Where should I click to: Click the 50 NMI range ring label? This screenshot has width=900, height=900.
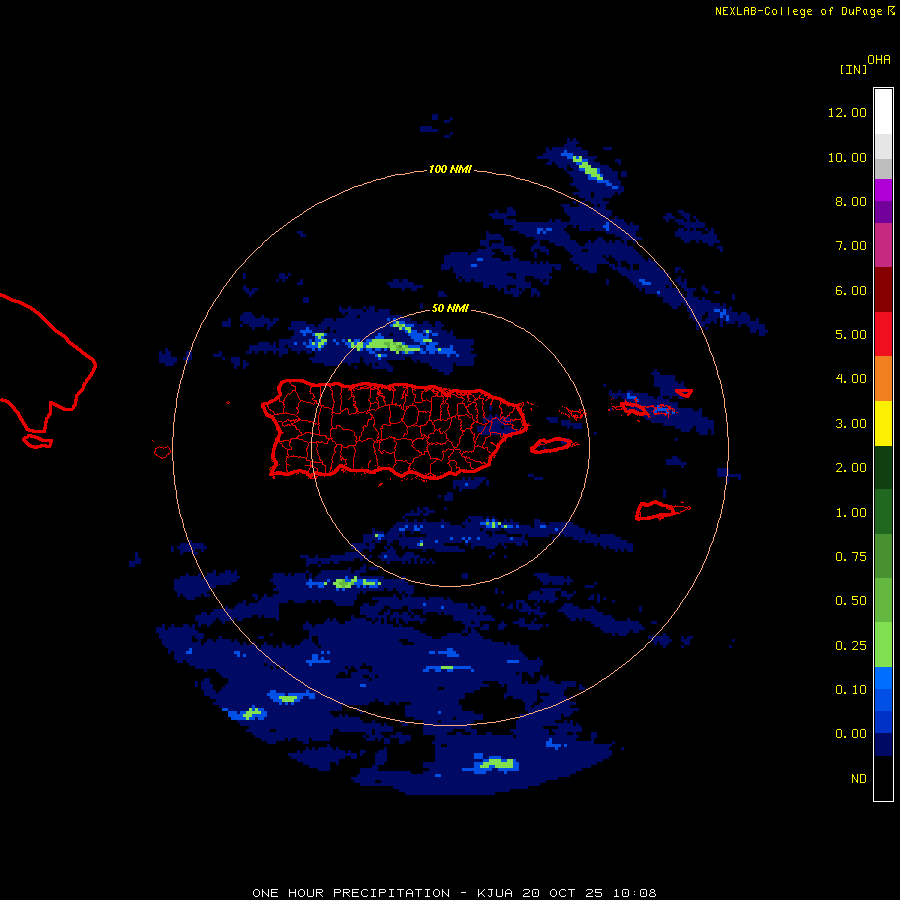pos(450,308)
